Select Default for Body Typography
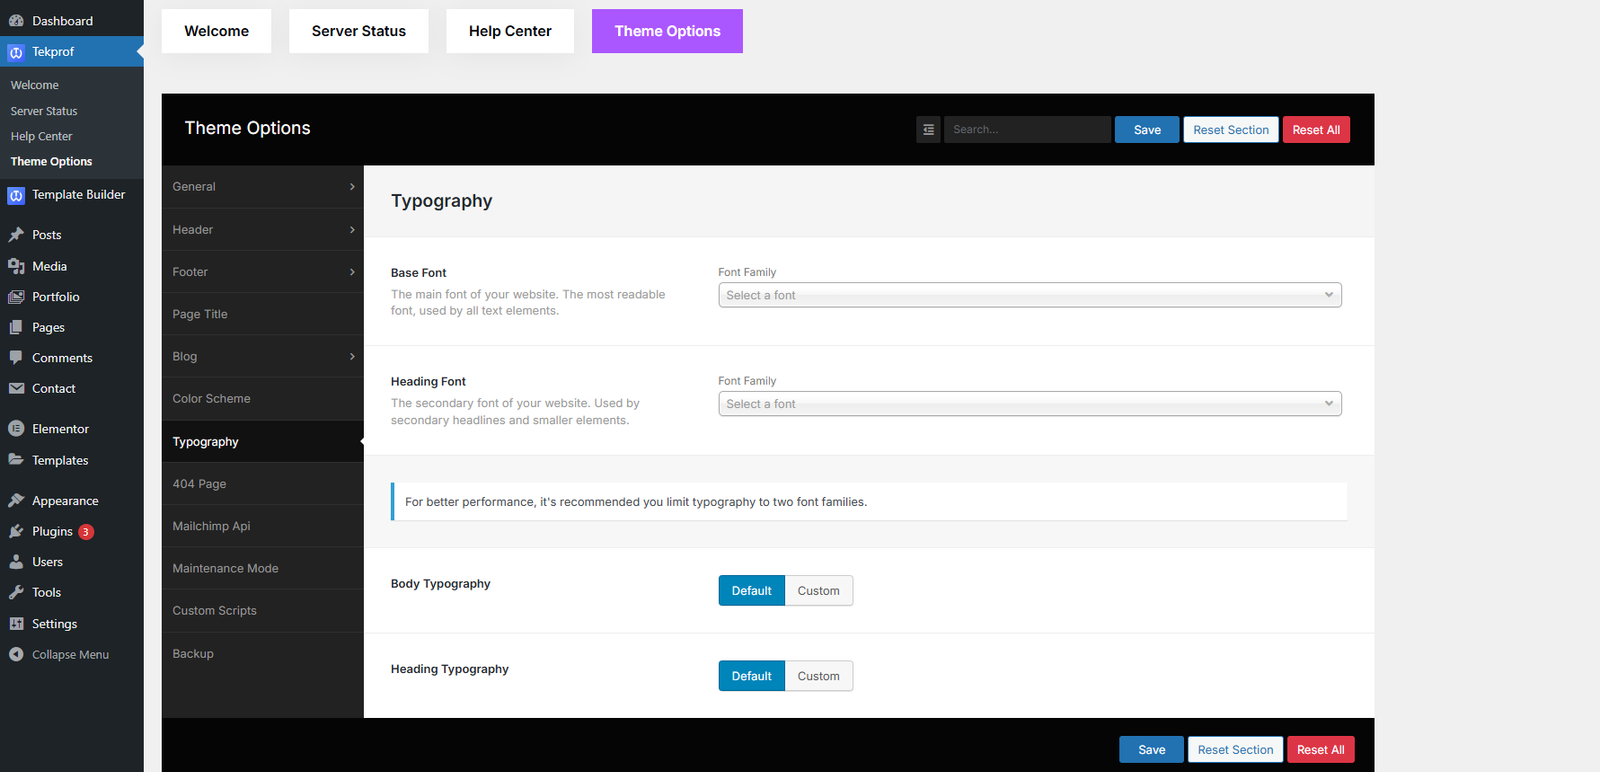 tap(751, 591)
